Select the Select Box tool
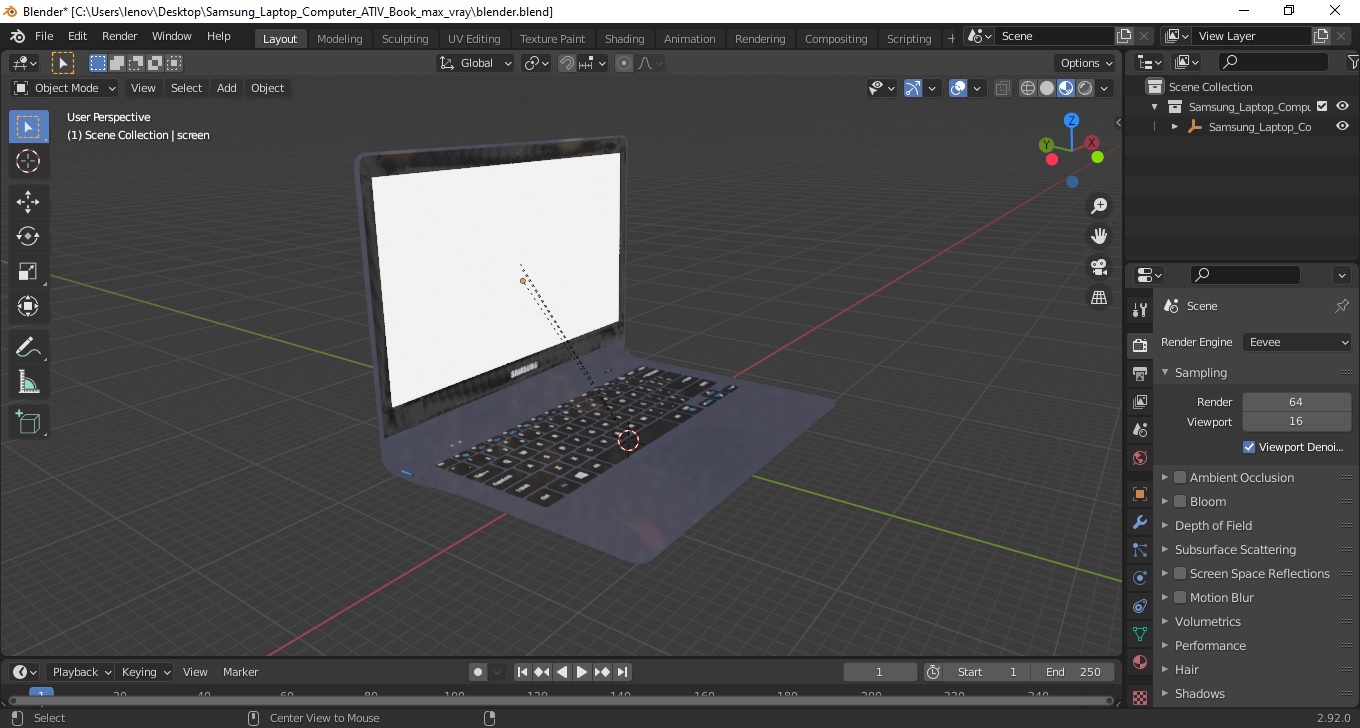Image resolution: width=1360 pixels, height=728 pixels. (x=28, y=126)
